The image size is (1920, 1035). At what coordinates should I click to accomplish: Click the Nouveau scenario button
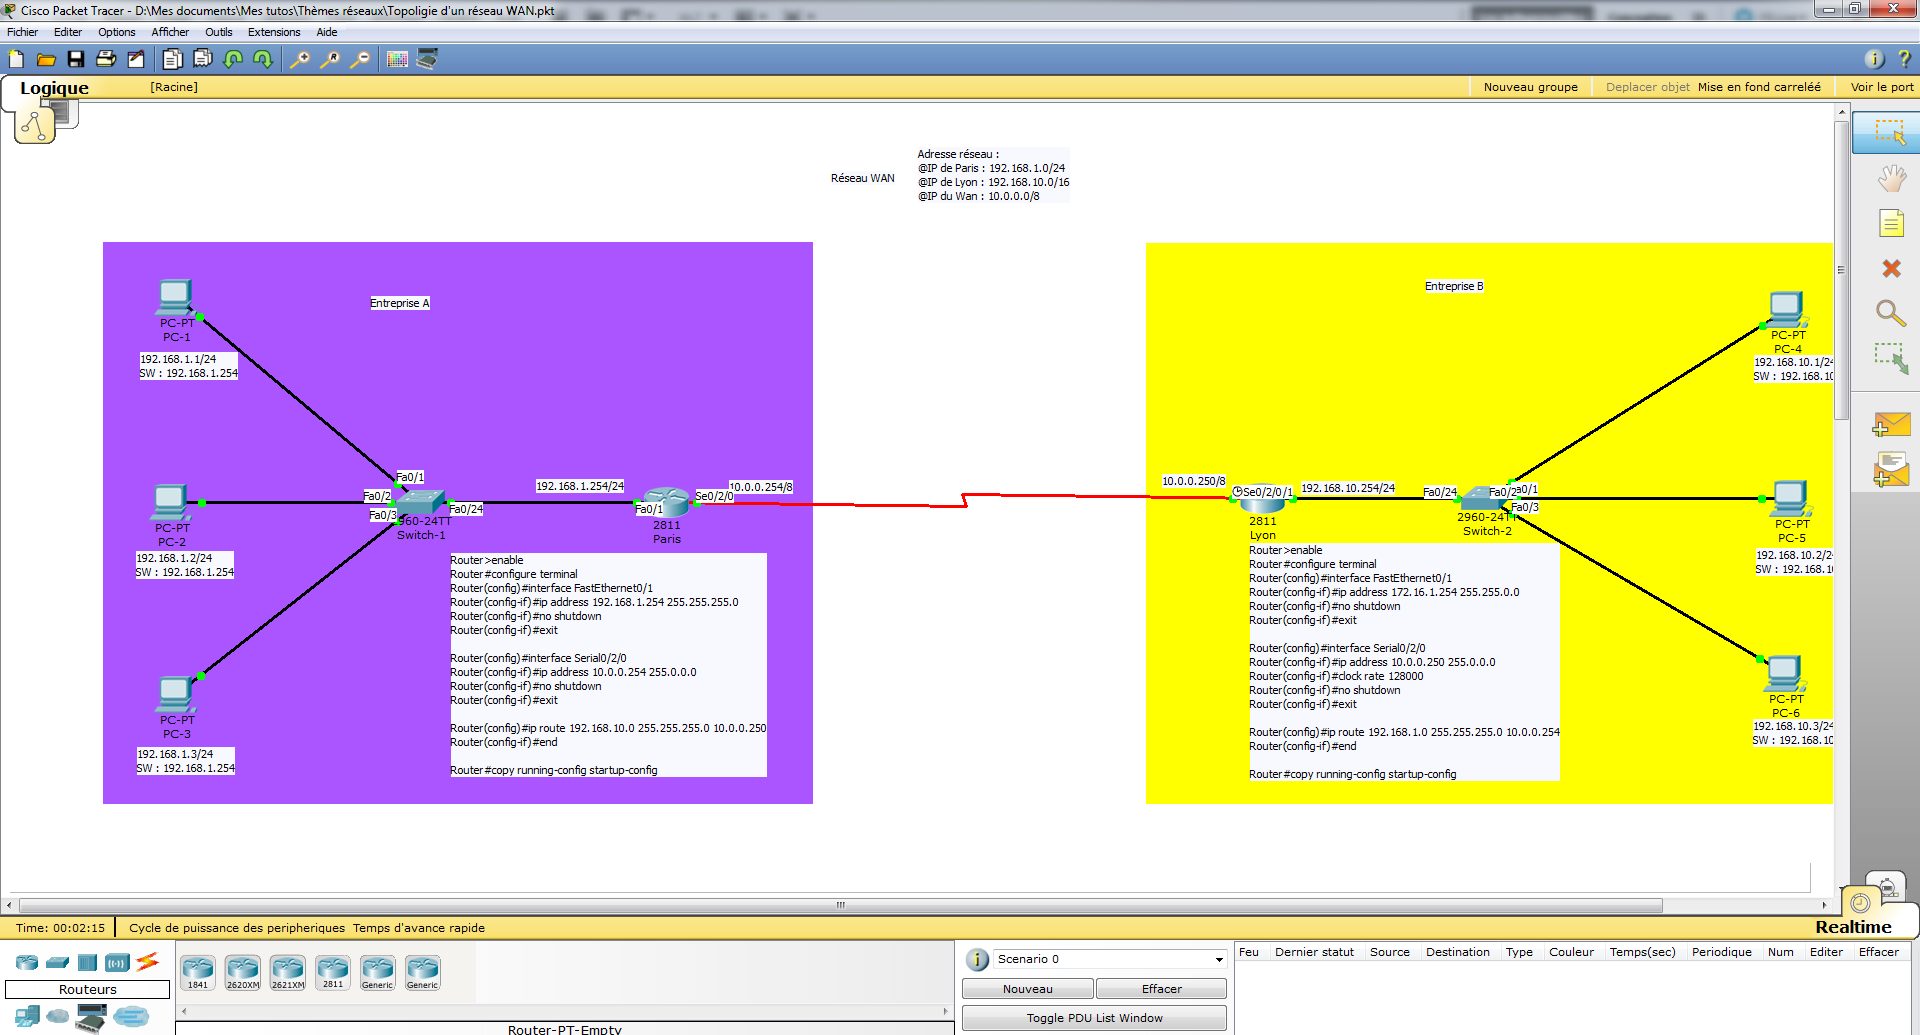[x=1028, y=989]
